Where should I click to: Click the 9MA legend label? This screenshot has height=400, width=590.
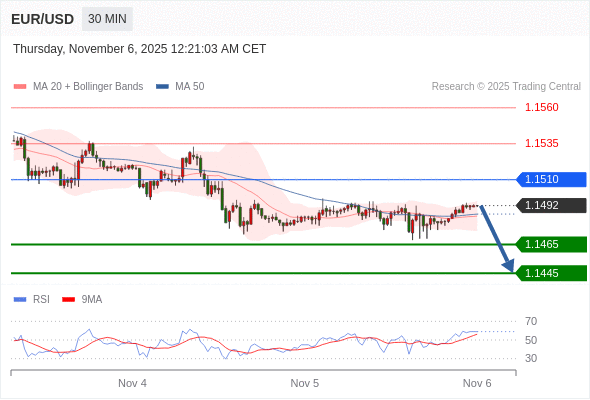pos(92,300)
